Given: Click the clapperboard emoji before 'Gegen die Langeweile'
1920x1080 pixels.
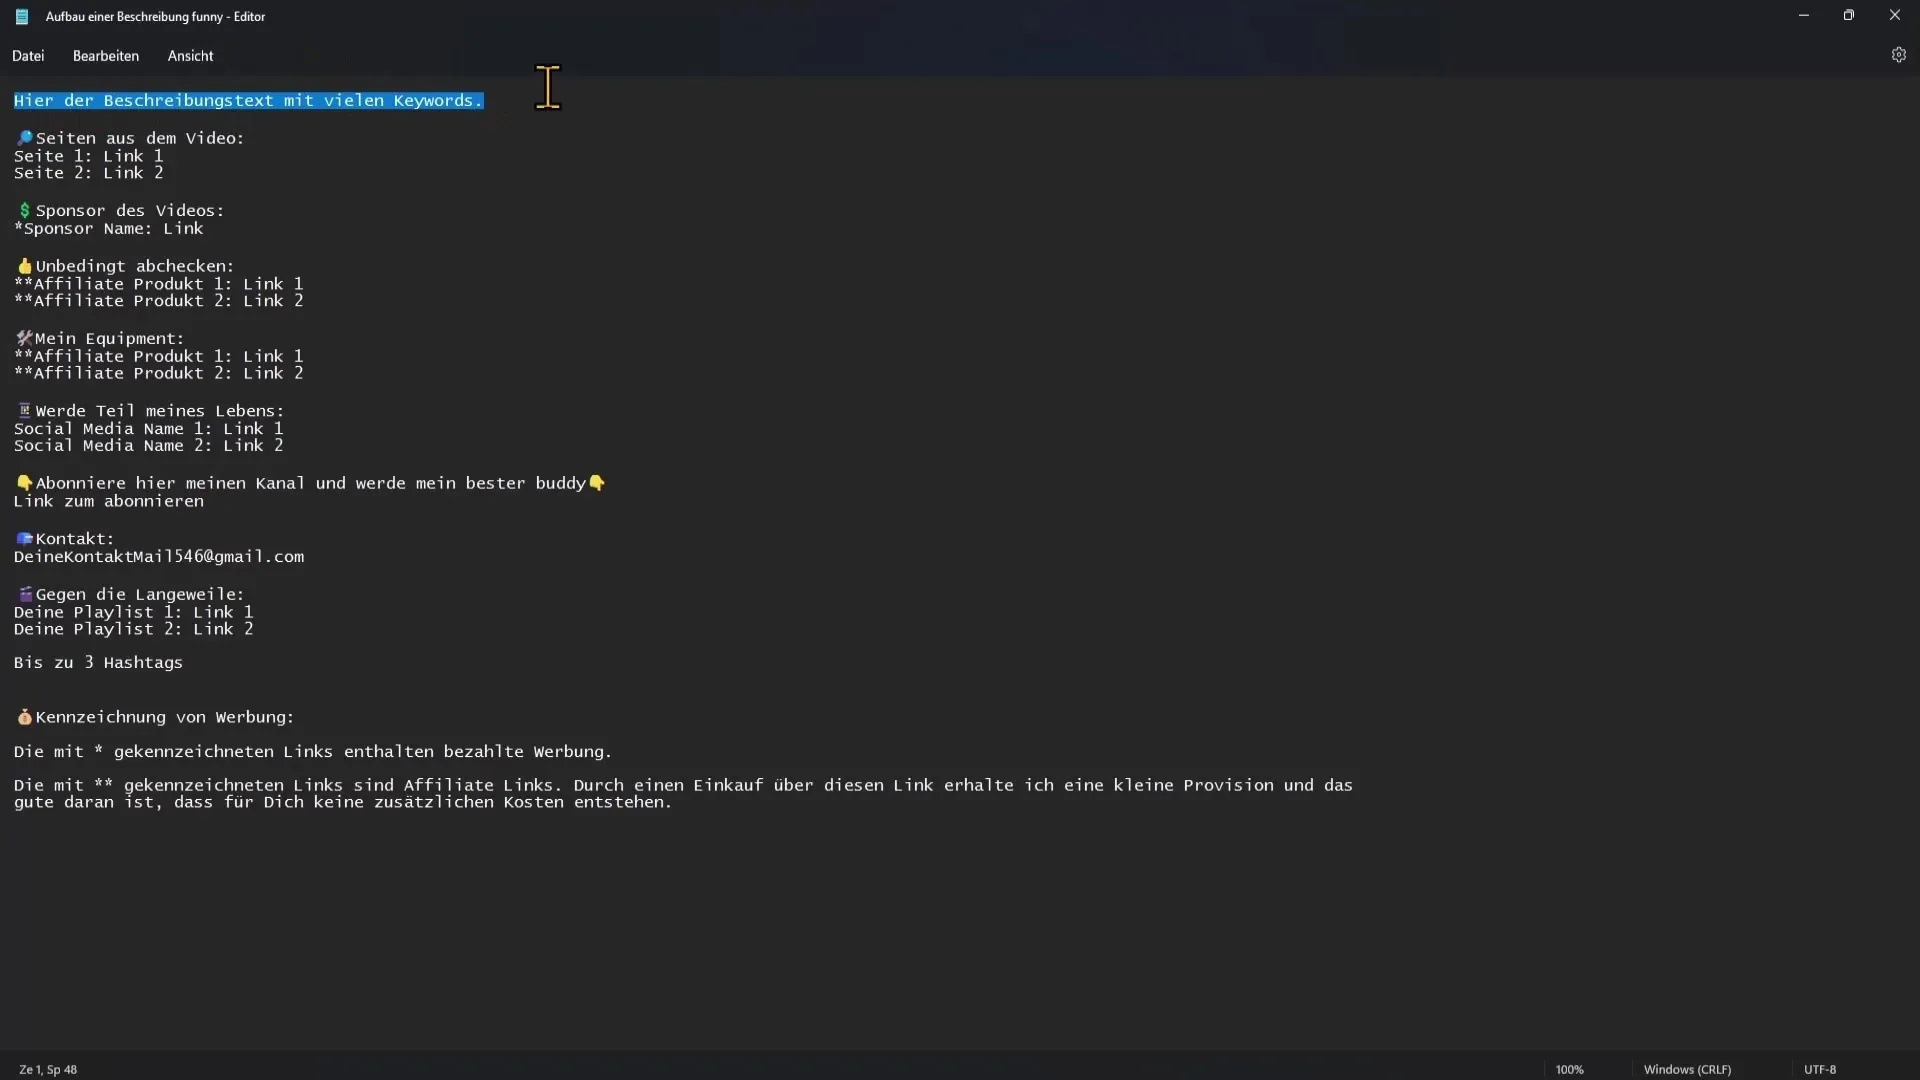Looking at the screenshot, I should click(25, 594).
